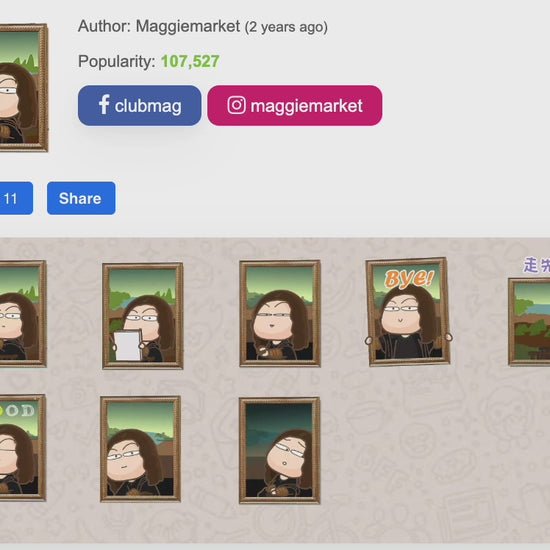Click the popularity count 107,527
This screenshot has height=550, width=550.
coord(190,61)
